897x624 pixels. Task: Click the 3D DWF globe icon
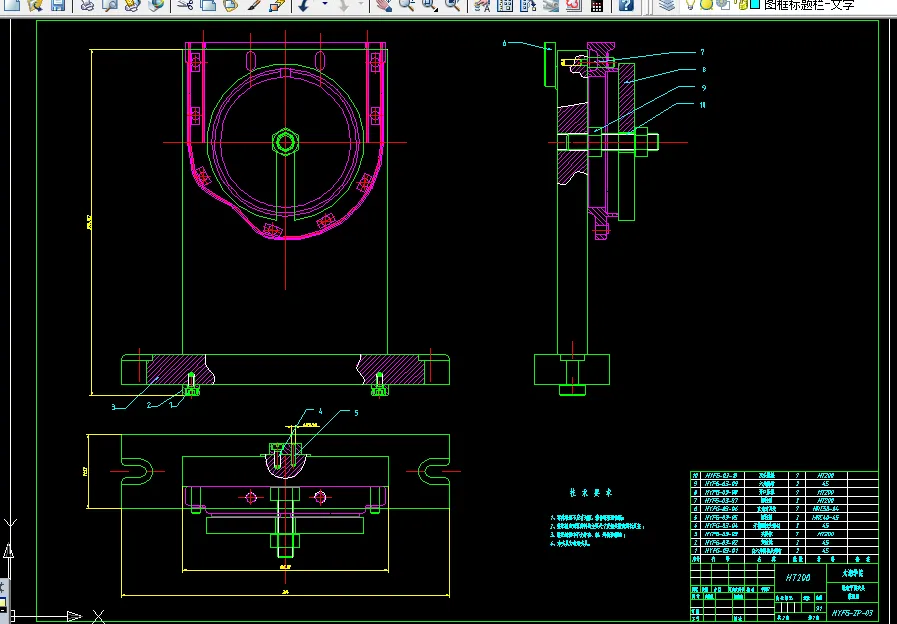[156, 5]
